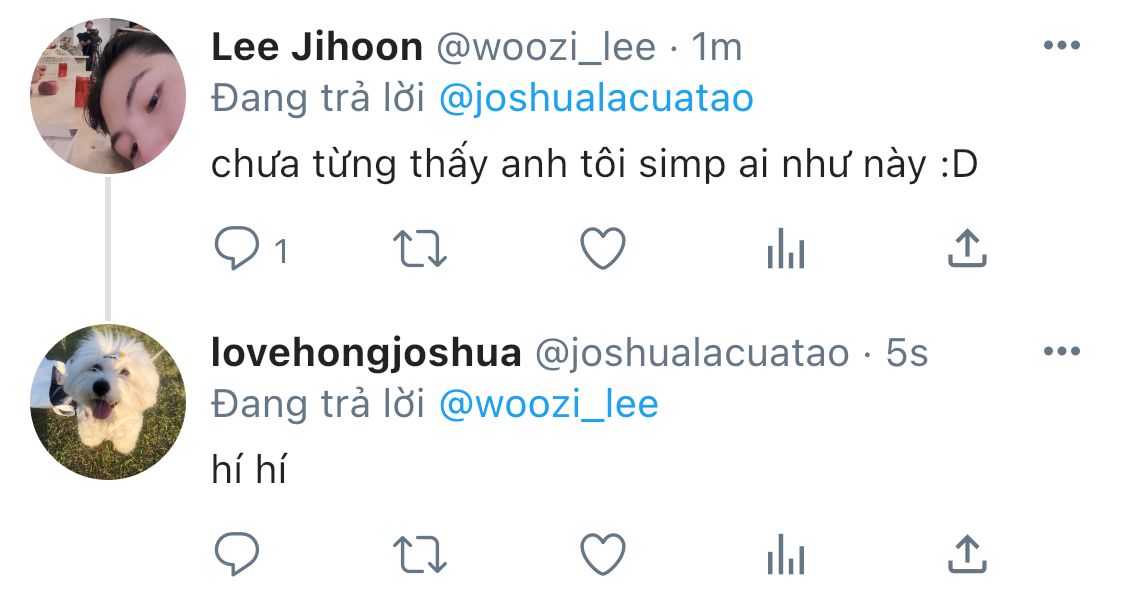Share Lee Jihoon's tweet
The height and width of the screenshot is (599, 1125).
pos(967,248)
